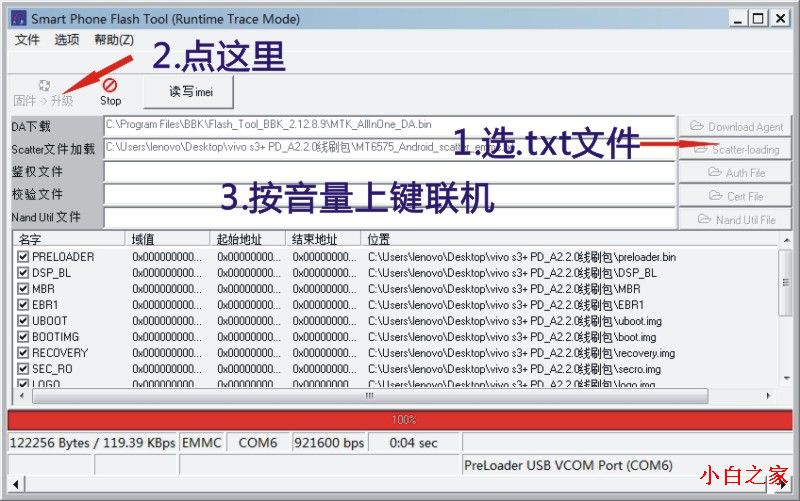Open the 选项 menu
800x501 pixels.
pyautogui.click(x=67, y=39)
